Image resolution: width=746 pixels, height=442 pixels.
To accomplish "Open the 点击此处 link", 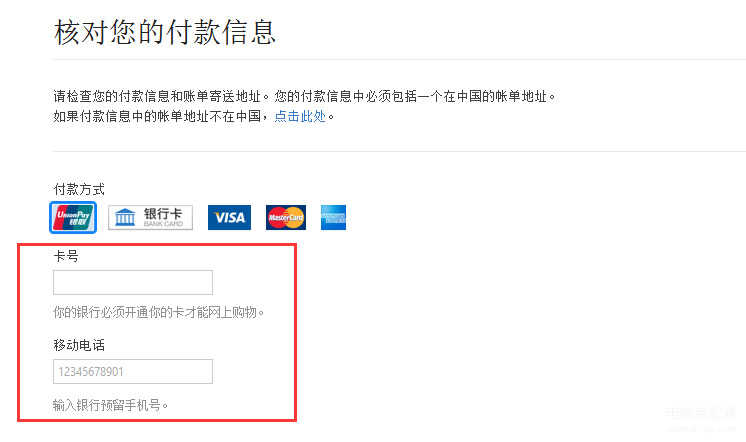I will click(300, 116).
